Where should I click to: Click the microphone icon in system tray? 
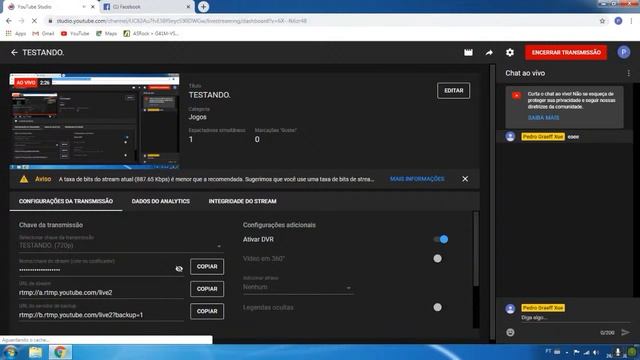[618, 352]
